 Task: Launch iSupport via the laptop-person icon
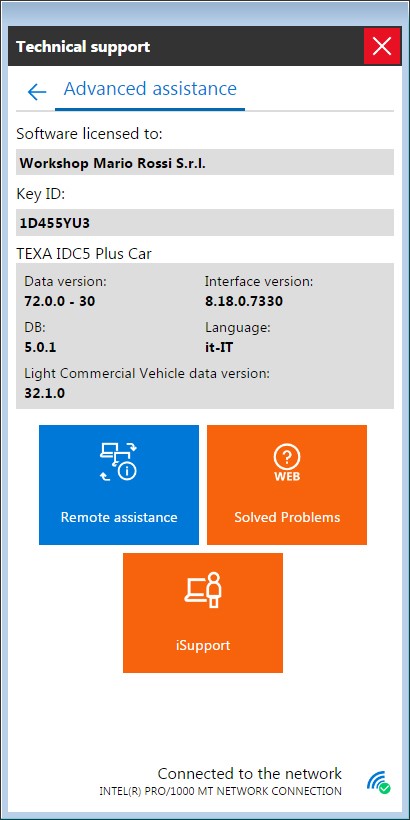coord(203,590)
